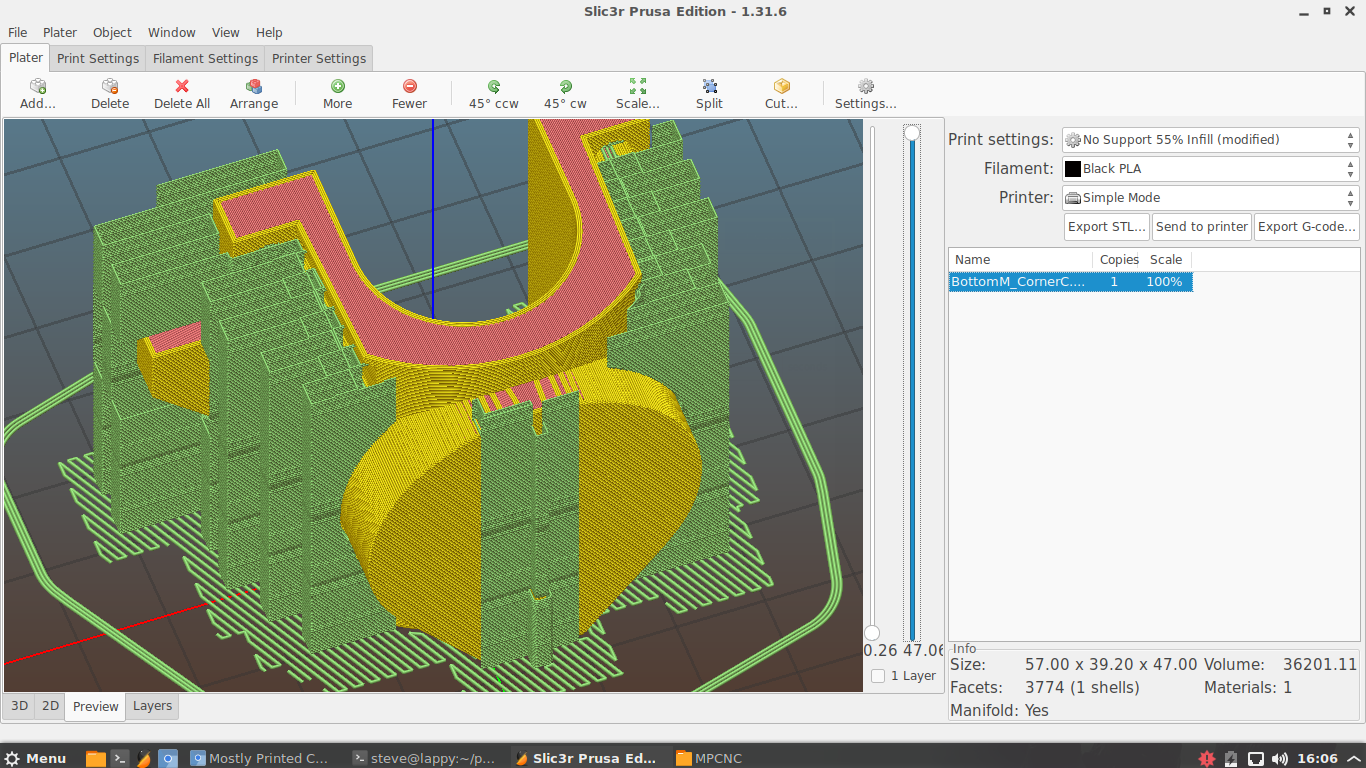This screenshot has width=1366, height=768.
Task: Rotate object 45° counter-clockwise
Action: (x=494, y=87)
